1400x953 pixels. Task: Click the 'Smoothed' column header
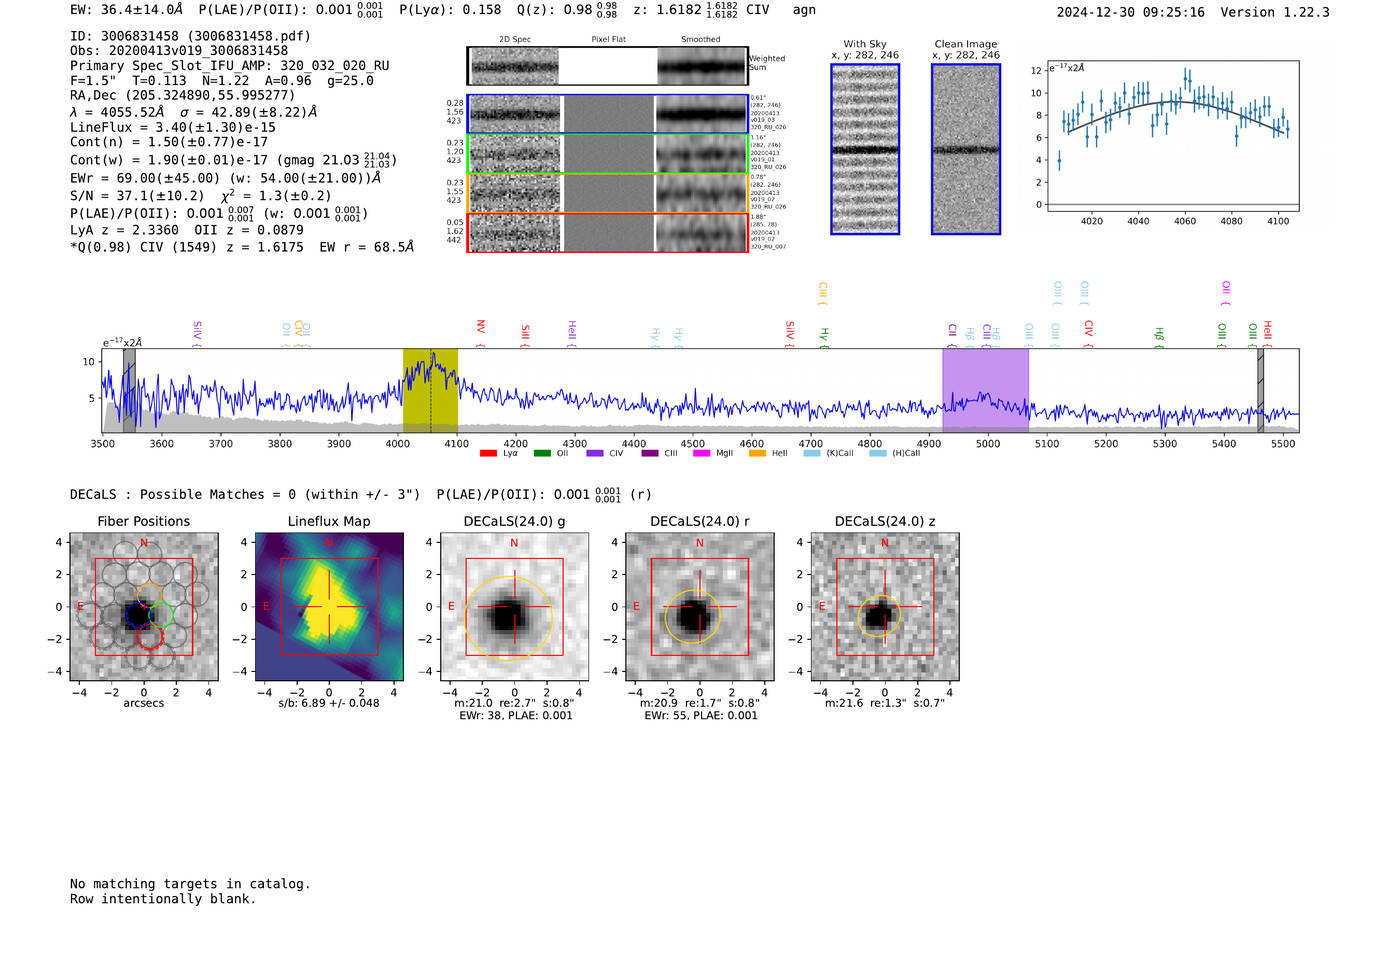pyautogui.click(x=701, y=40)
